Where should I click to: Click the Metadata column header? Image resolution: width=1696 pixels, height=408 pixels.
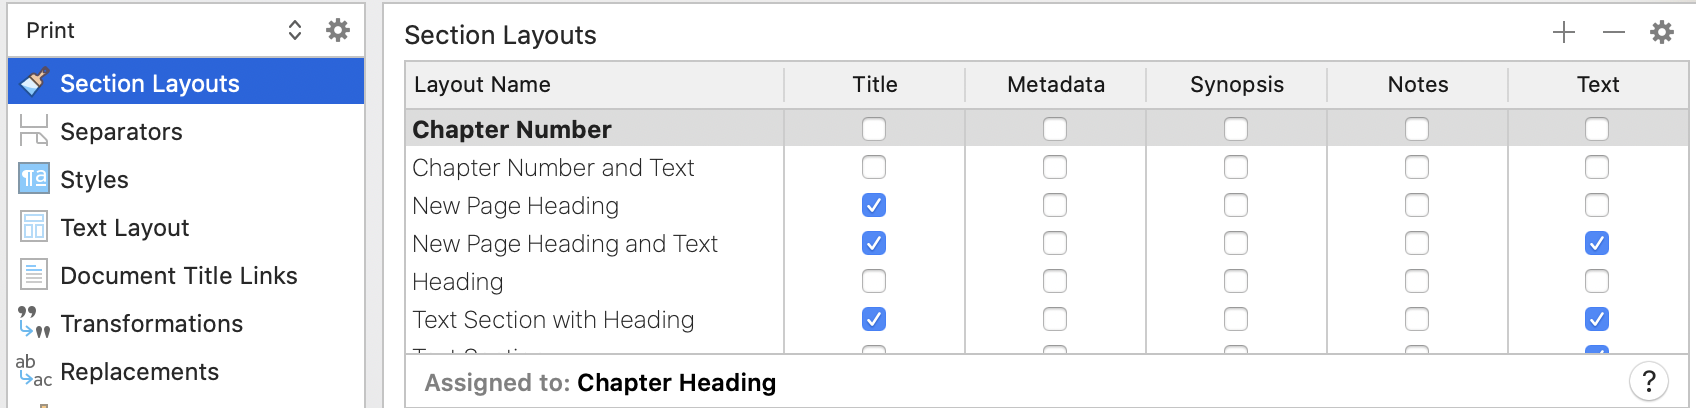(x=1056, y=85)
